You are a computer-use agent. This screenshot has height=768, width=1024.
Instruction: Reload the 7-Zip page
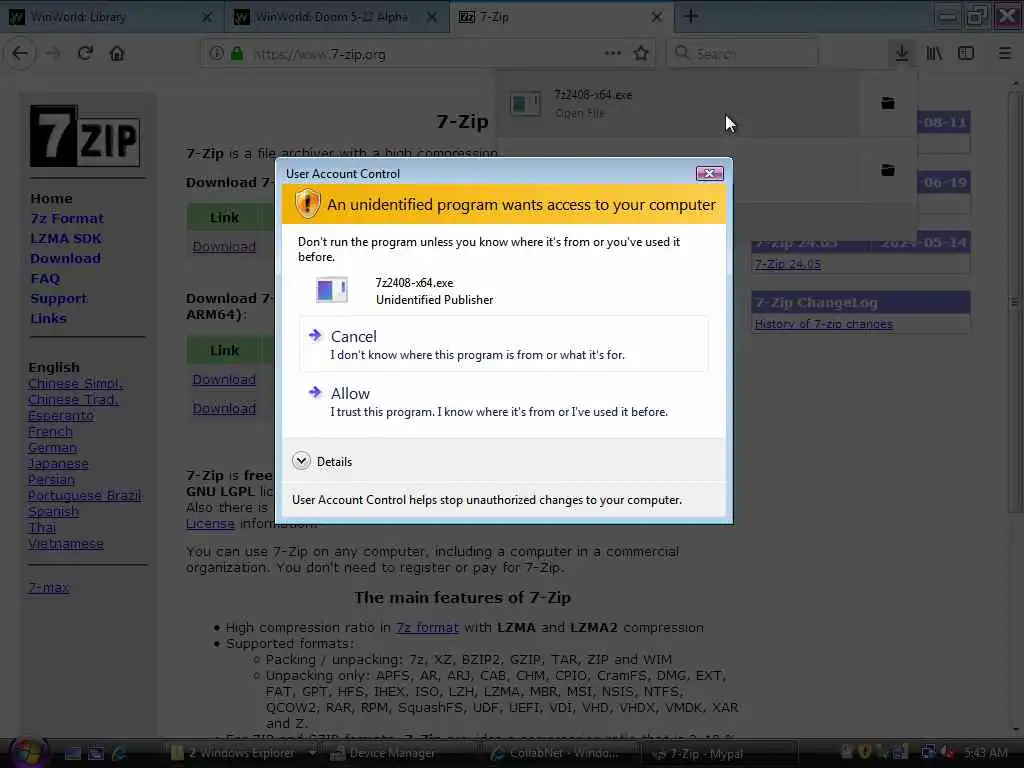85,54
